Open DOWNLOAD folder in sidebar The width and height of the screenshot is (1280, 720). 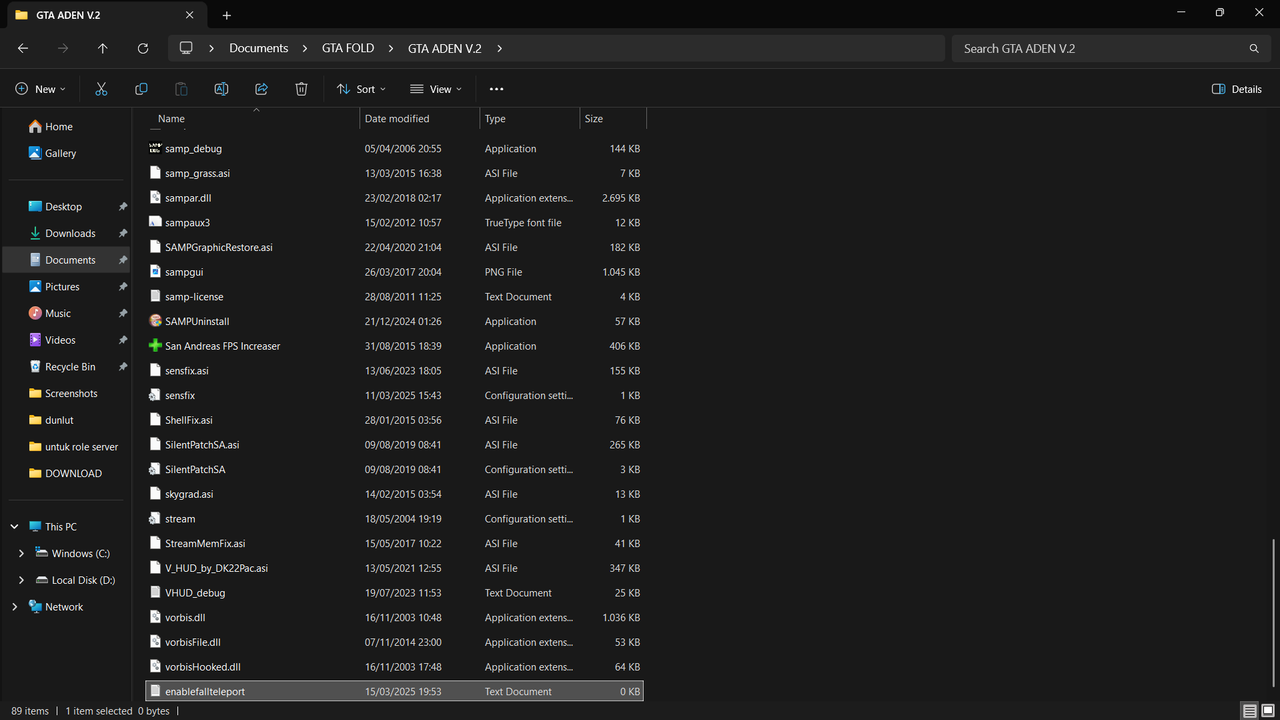coord(67,473)
